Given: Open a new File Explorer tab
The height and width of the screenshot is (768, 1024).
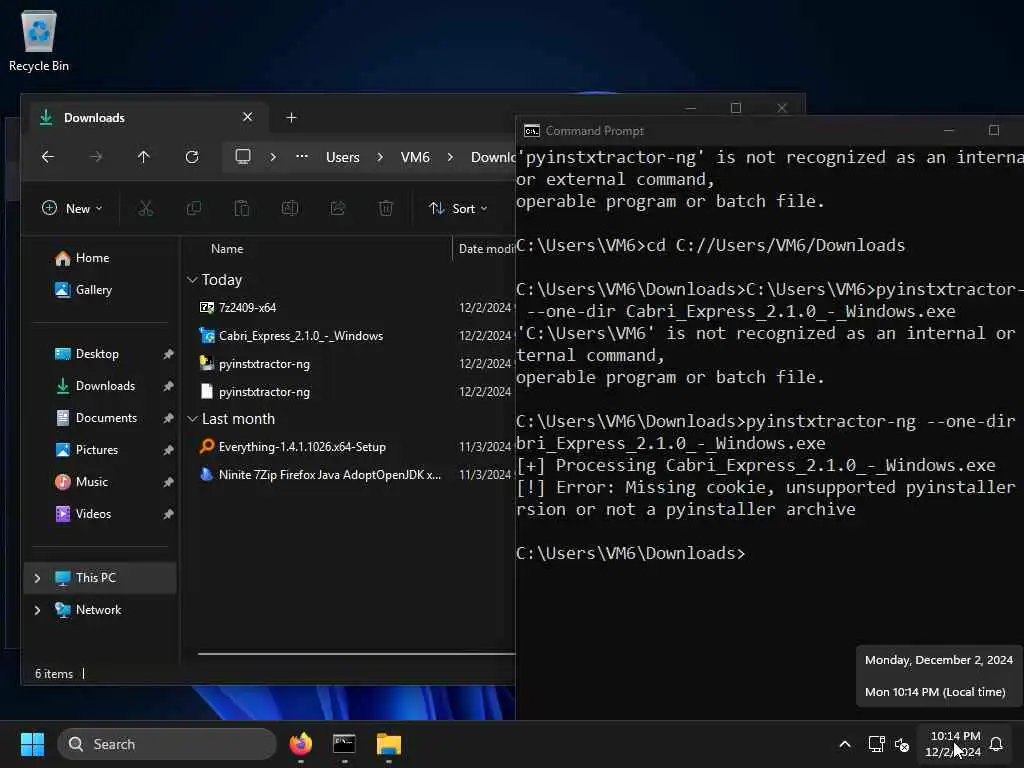Looking at the screenshot, I should click(291, 118).
